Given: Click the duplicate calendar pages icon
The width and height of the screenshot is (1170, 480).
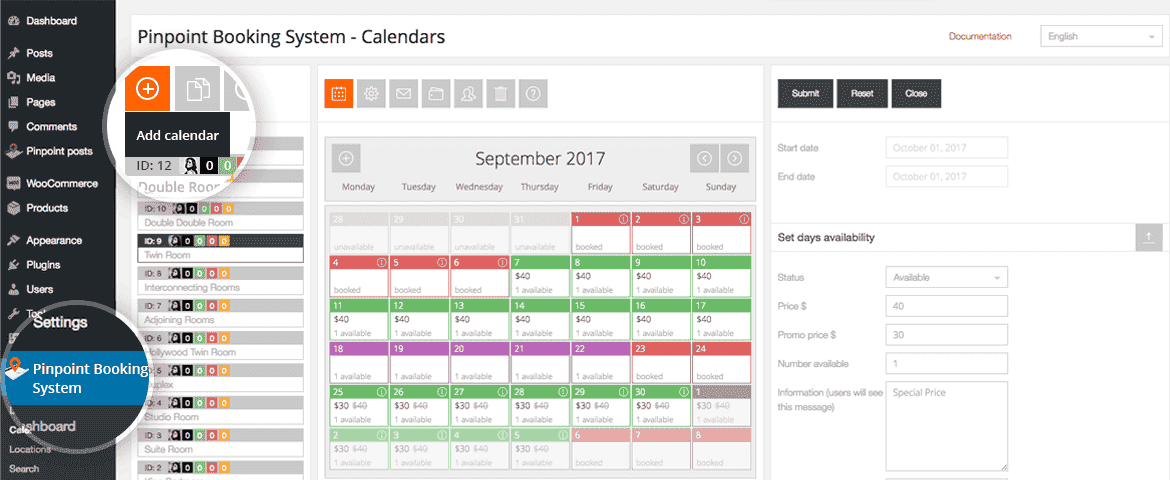Looking at the screenshot, I should [198, 89].
